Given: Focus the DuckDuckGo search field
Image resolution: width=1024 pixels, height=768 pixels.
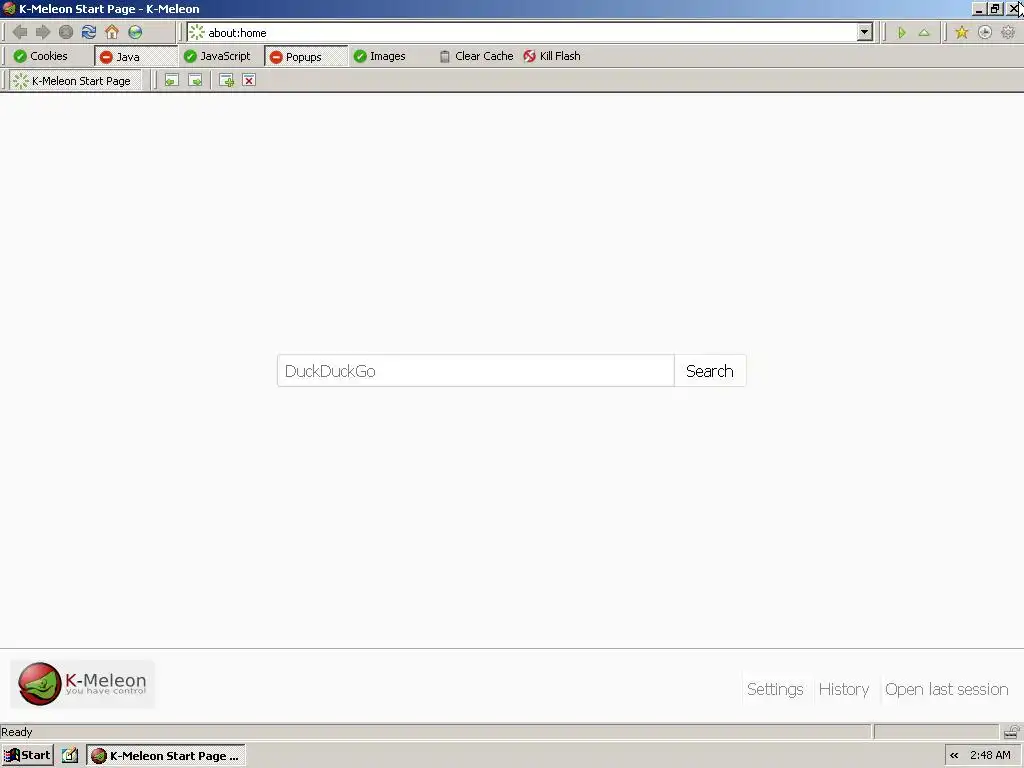Looking at the screenshot, I should [475, 371].
